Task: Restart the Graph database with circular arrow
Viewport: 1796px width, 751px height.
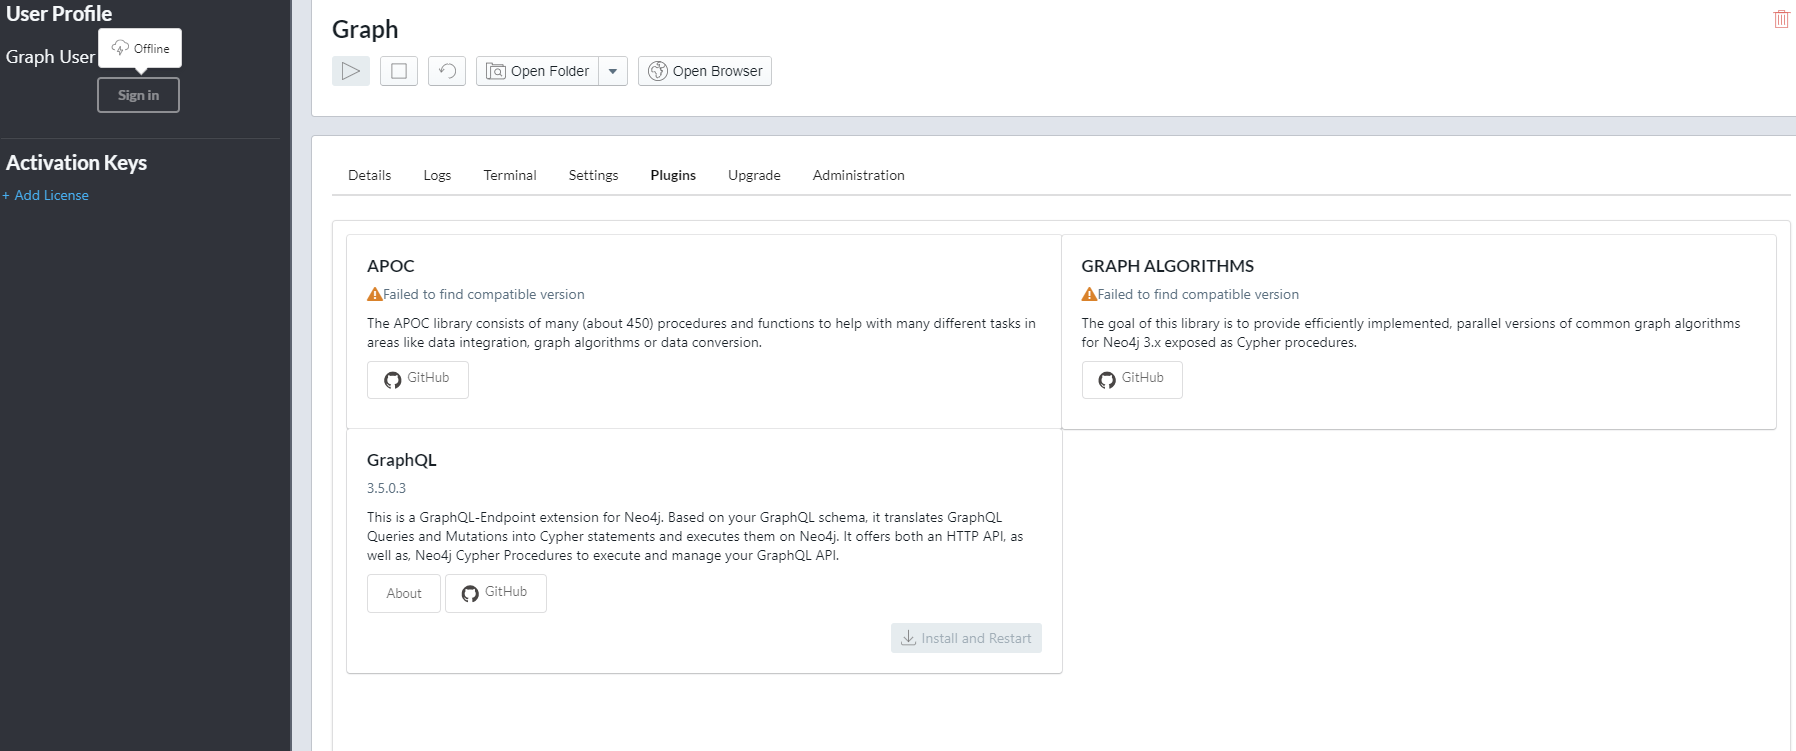Action: pos(447,71)
